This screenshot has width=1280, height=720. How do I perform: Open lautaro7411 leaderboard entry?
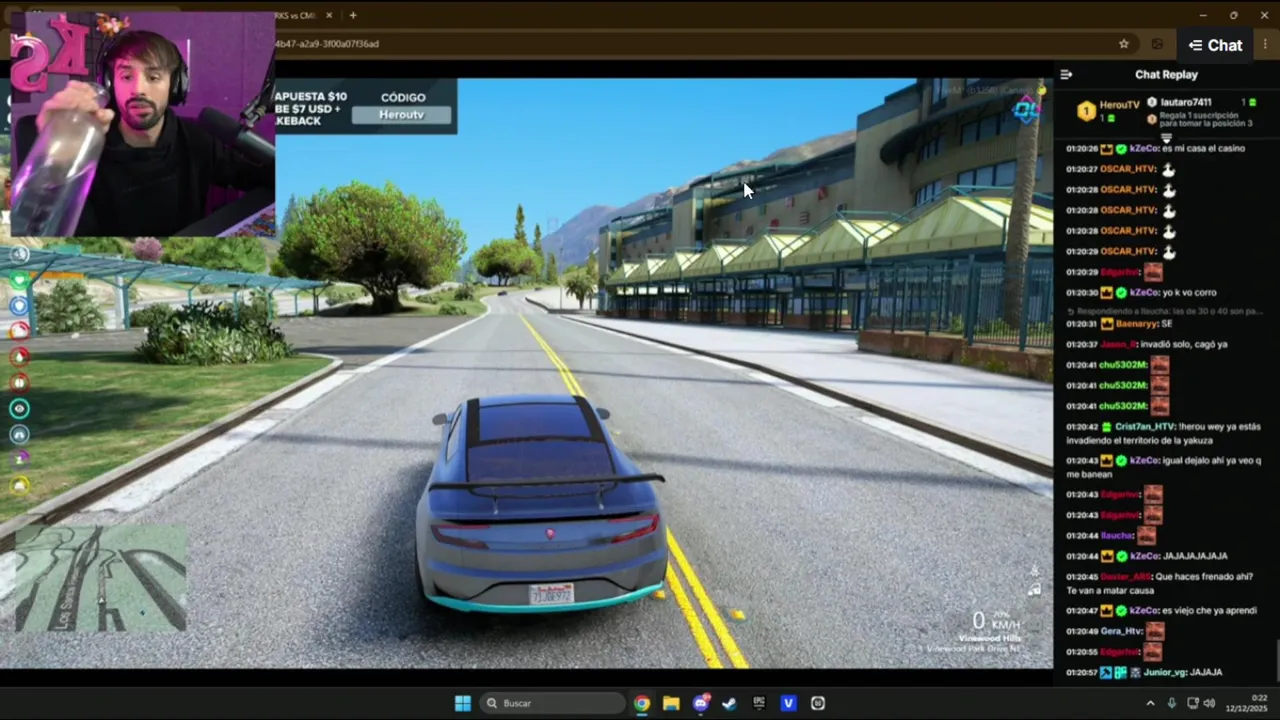coord(1201,102)
